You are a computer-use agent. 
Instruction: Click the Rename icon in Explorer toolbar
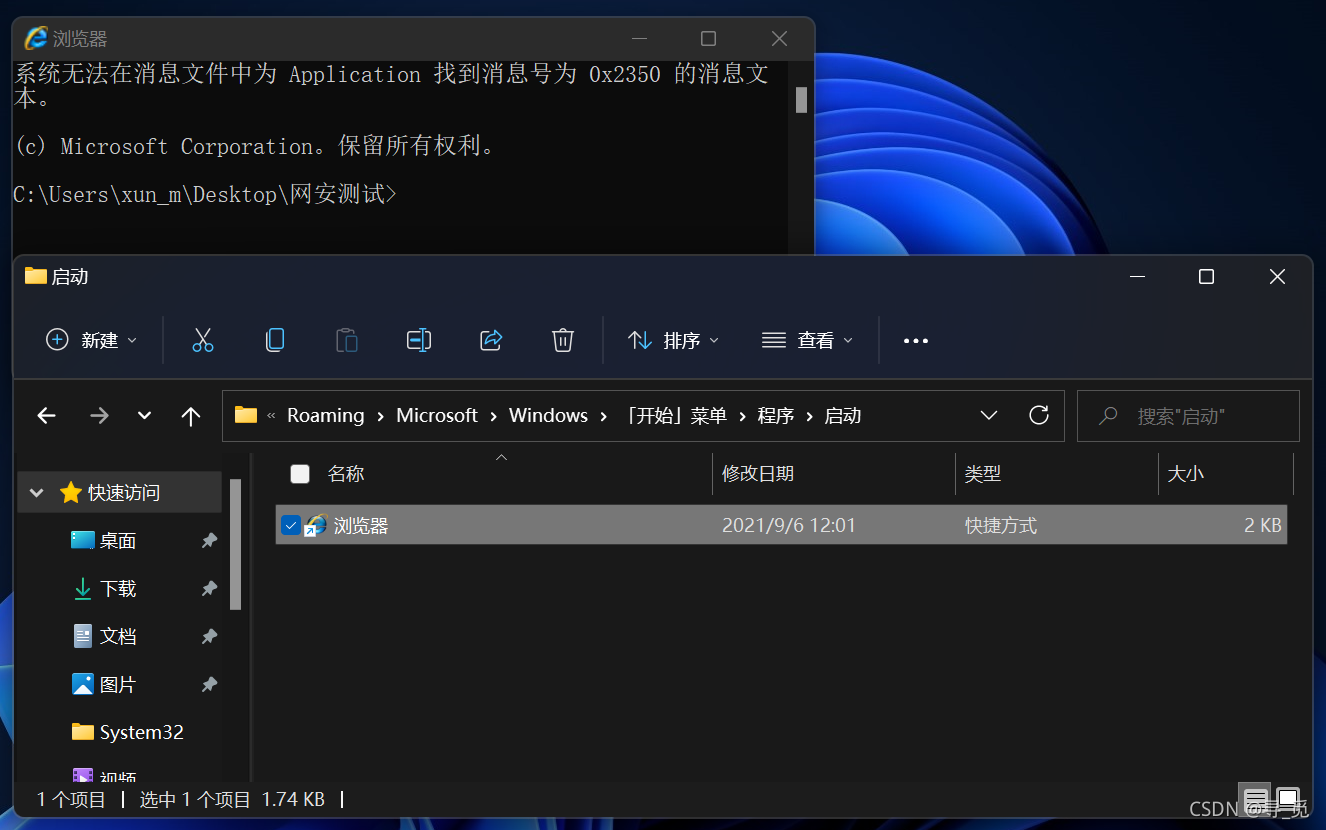pyautogui.click(x=419, y=340)
